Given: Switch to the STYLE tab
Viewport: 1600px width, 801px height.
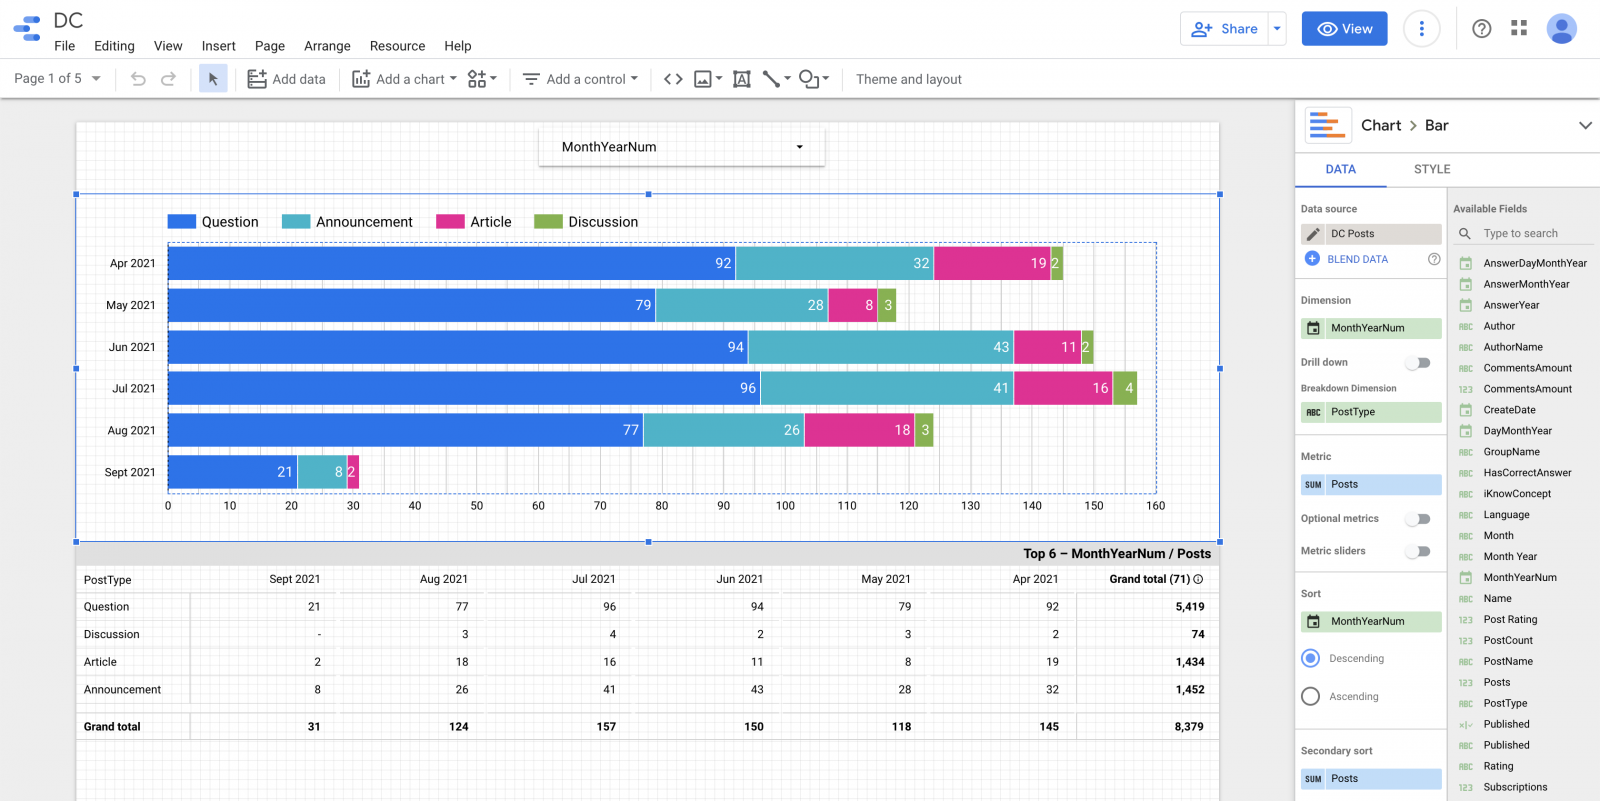Looking at the screenshot, I should click(1432, 169).
